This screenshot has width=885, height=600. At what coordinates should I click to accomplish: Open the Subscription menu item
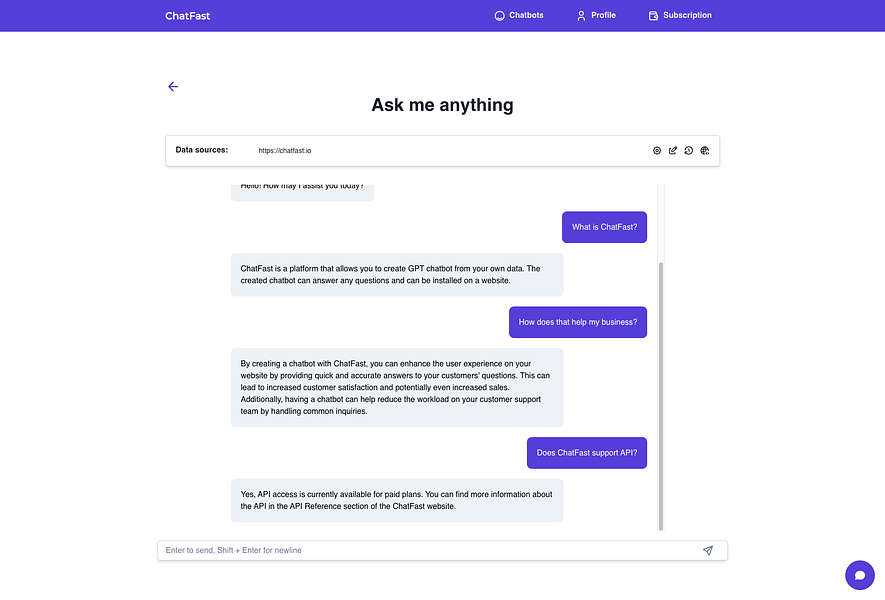(x=687, y=15)
